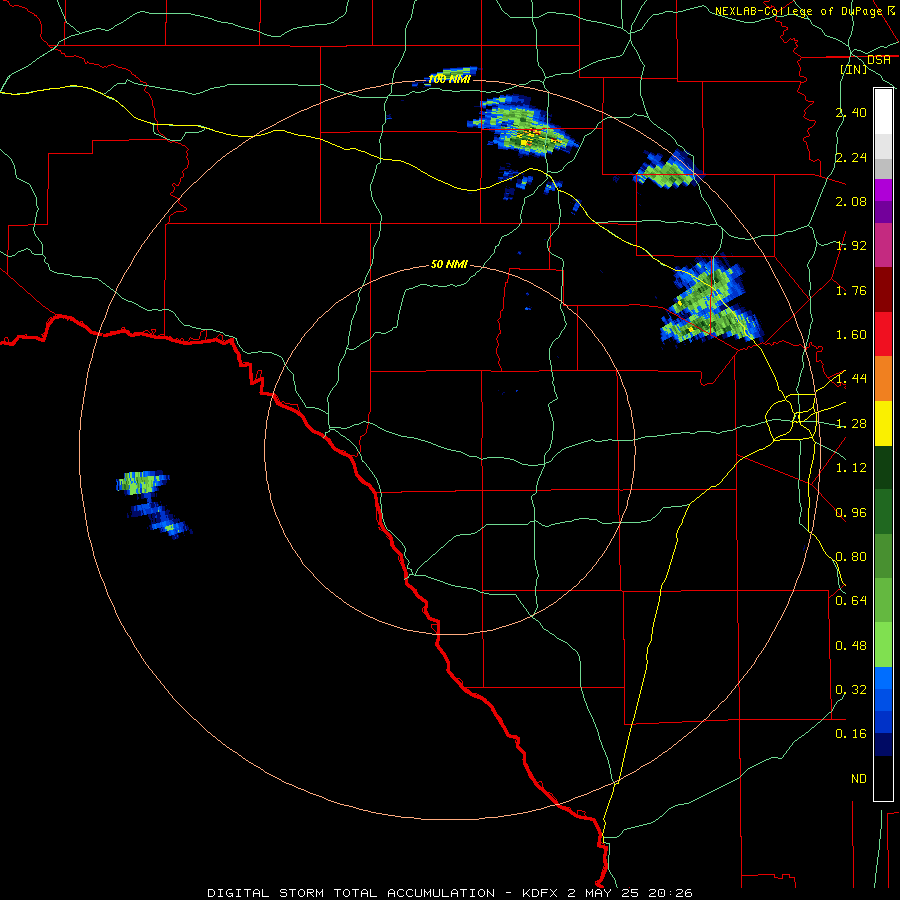The height and width of the screenshot is (900, 900).
Task: Pick the dark red swatch in the legend
Action: point(883,290)
